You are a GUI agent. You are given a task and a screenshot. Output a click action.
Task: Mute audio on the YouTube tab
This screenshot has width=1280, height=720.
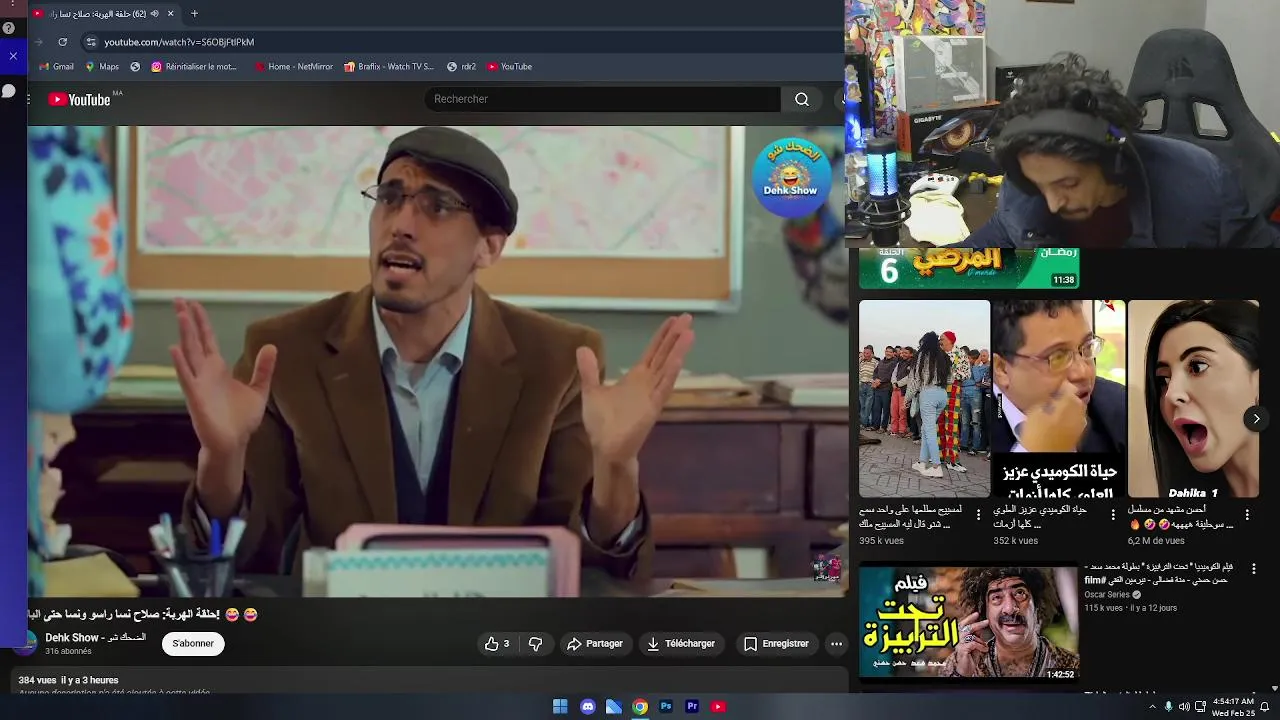click(154, 14)
